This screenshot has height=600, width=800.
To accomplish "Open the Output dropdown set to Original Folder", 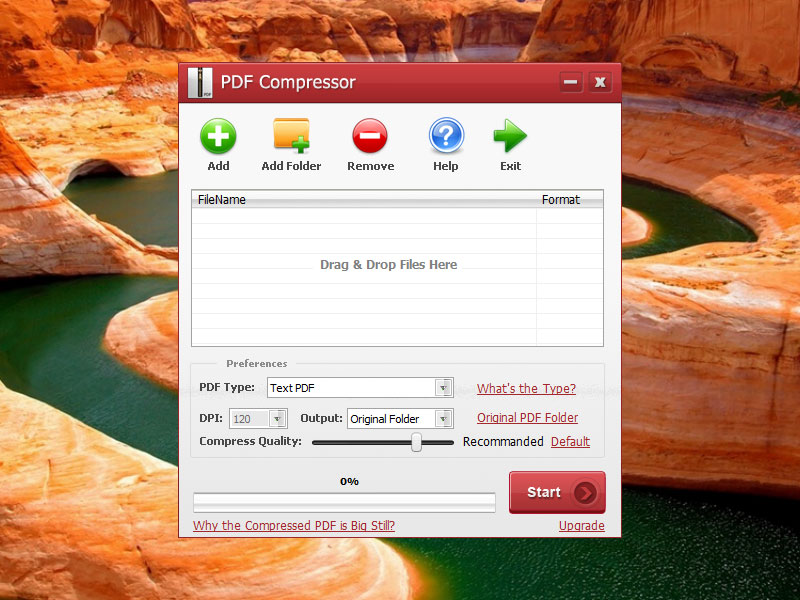I will [444, 418].
